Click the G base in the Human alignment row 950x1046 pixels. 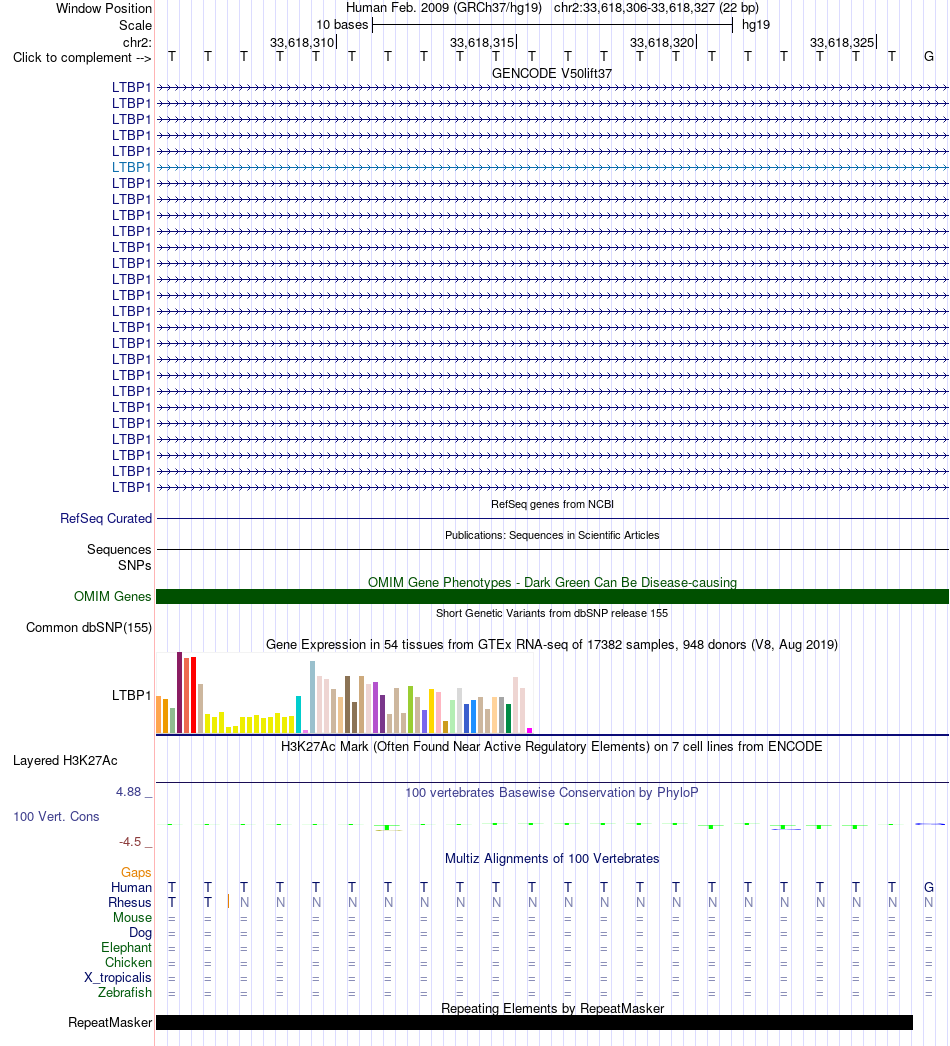tap(929, 887)
